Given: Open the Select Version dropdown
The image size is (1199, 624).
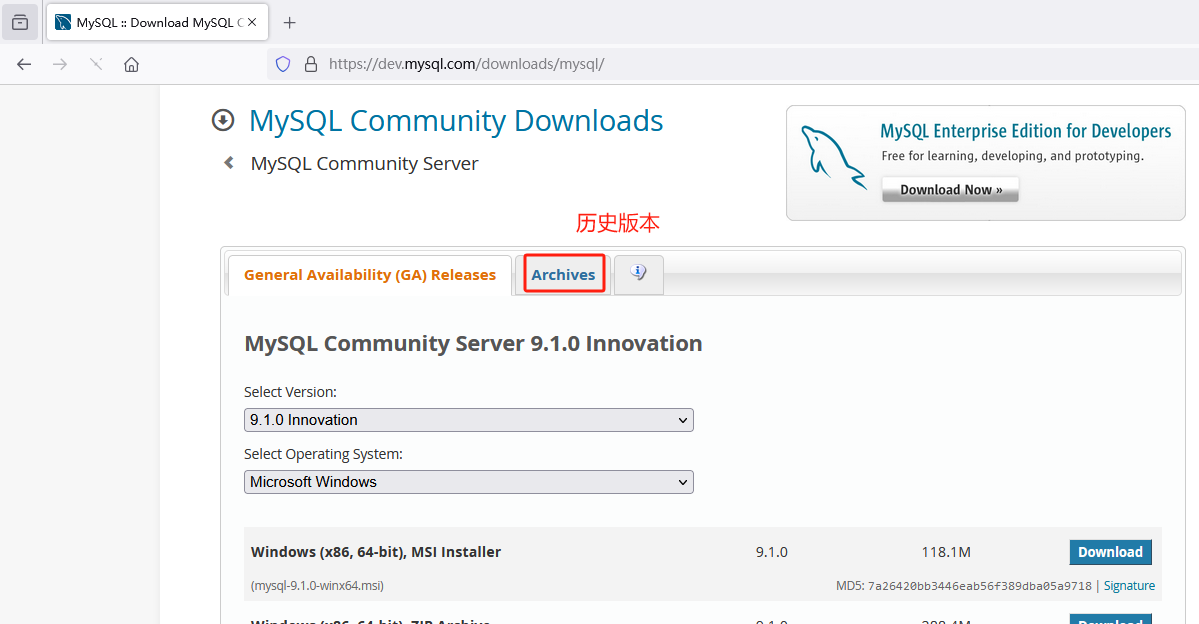Looking at the screenshot, I should point(468,420).
